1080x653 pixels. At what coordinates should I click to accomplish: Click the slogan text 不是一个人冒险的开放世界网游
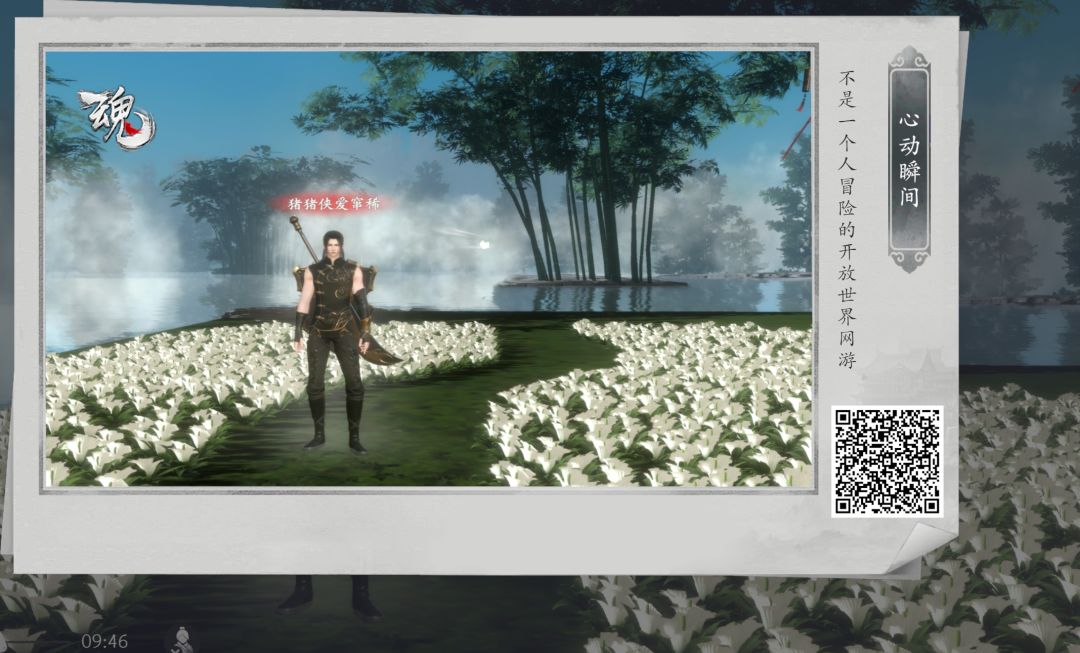(847, 219)
